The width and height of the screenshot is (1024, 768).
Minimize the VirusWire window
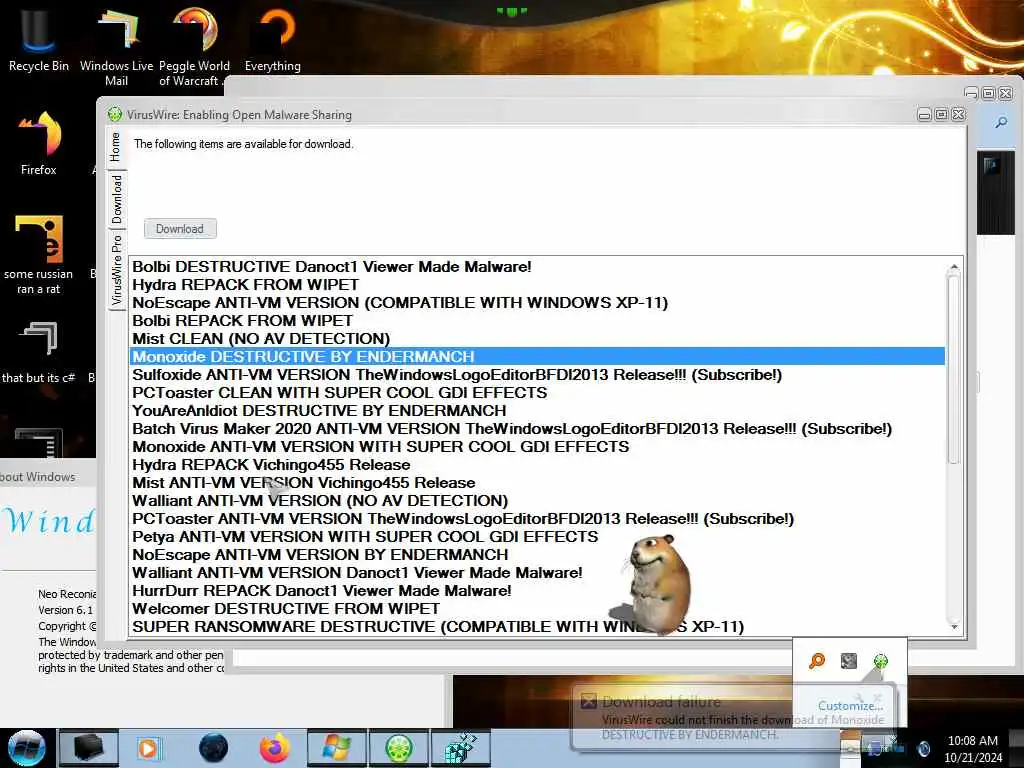(x=924, y=115)
